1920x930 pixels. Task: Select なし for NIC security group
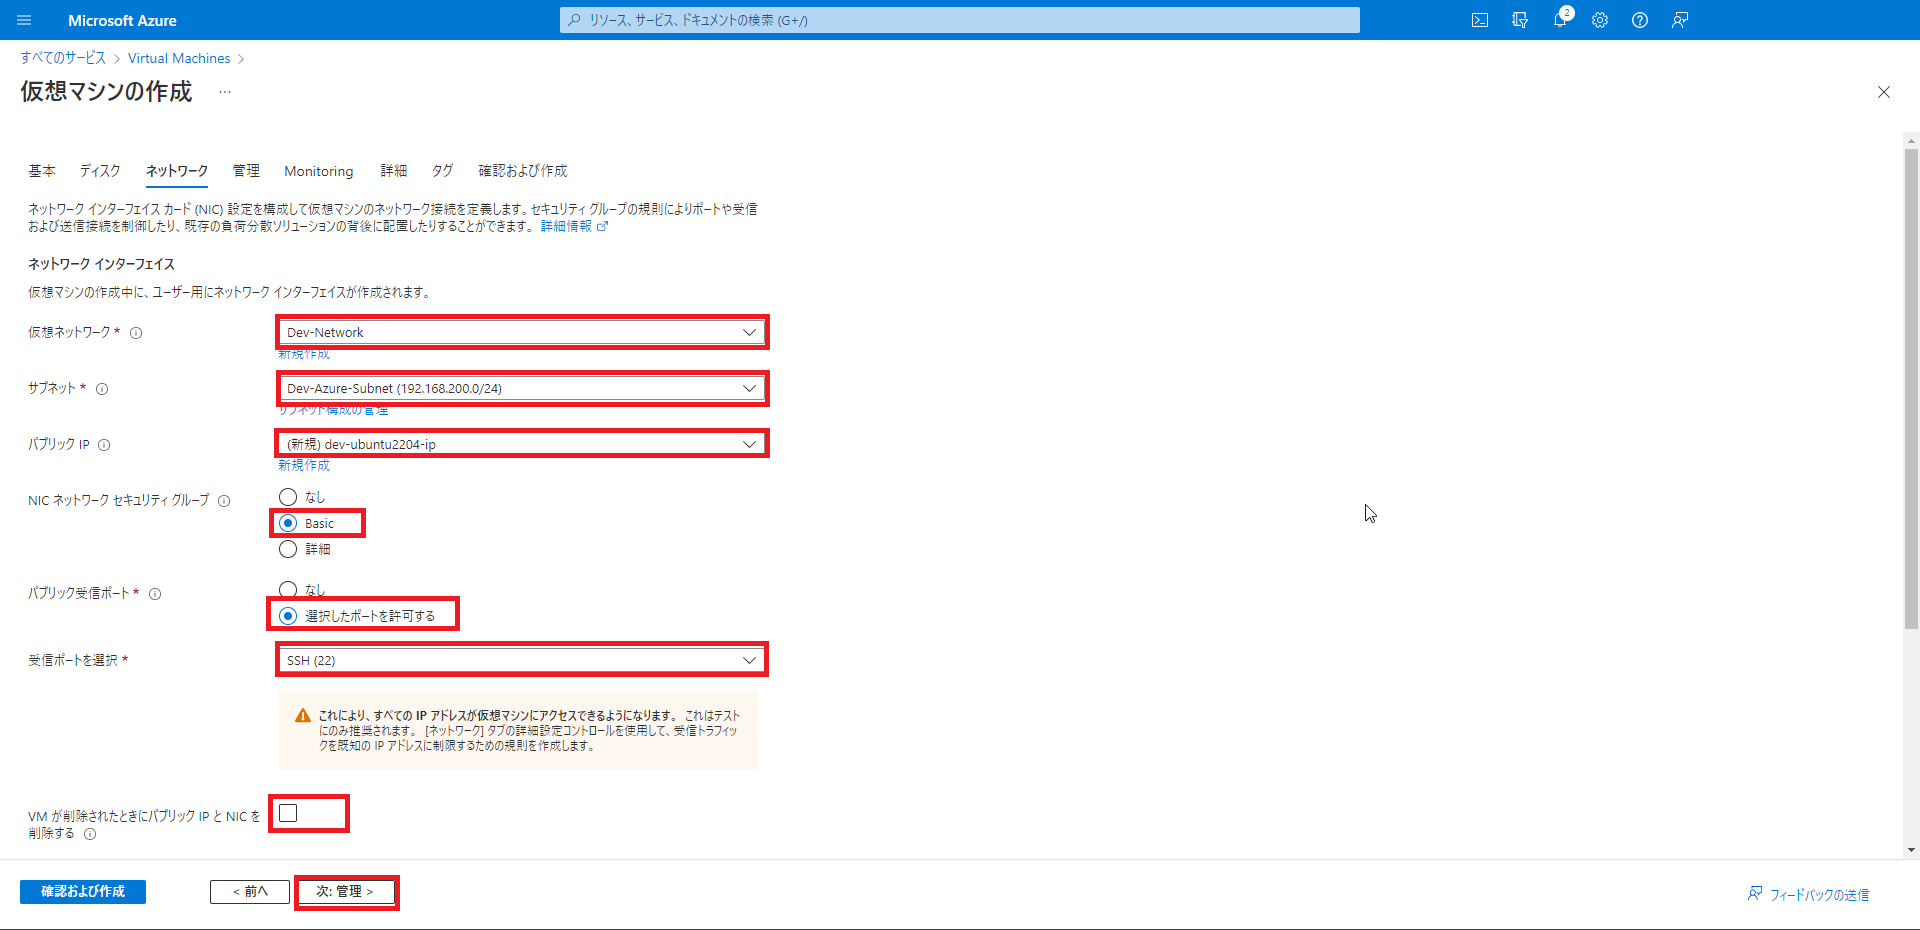tap(288, 497)
